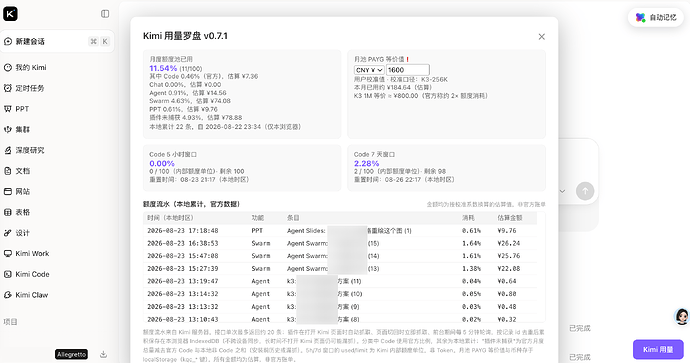Click the 深度研究 icon
The width and height of the screenshot is (690, 363).
[x=7, y=150]
